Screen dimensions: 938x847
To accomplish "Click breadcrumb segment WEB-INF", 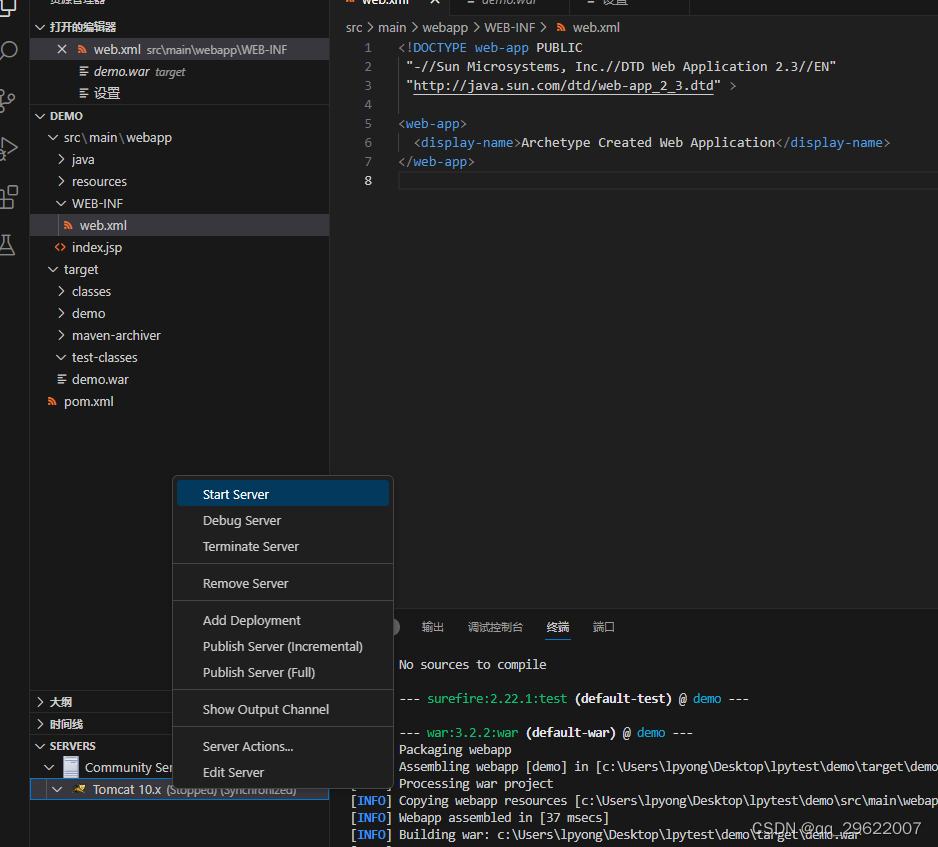I will tap(510, 28).
